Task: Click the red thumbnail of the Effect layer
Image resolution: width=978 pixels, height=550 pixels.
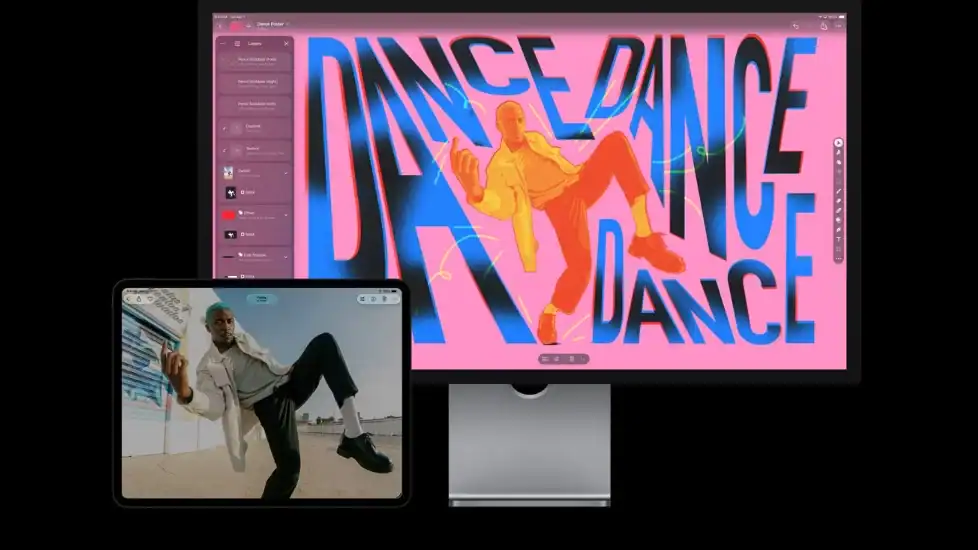Action: (228, 215)
